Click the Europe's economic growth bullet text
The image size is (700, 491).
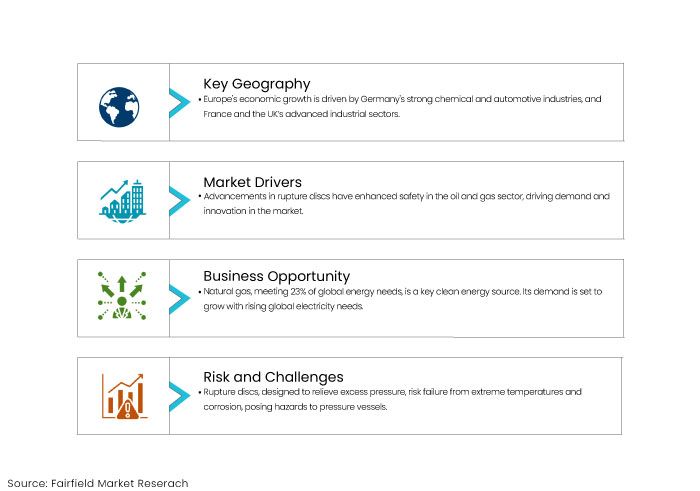point(400,106)
